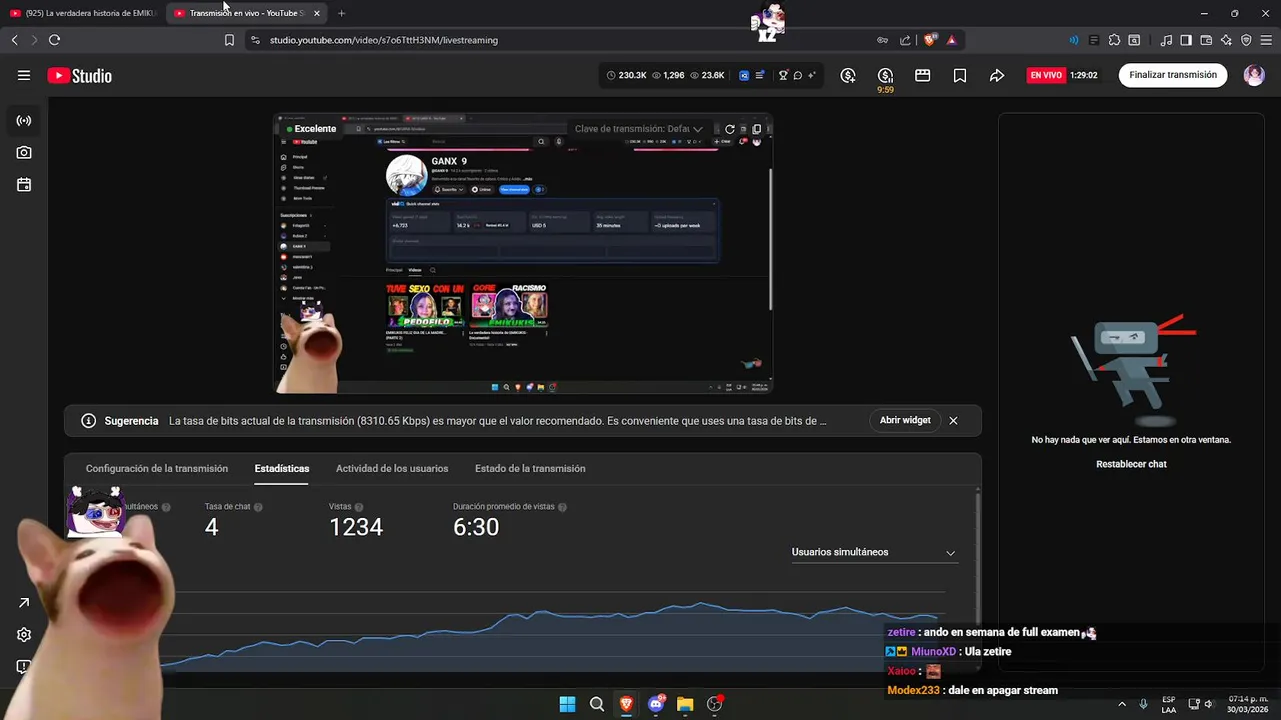Click the sparkle icon in stats pill

tap(811, 75)
